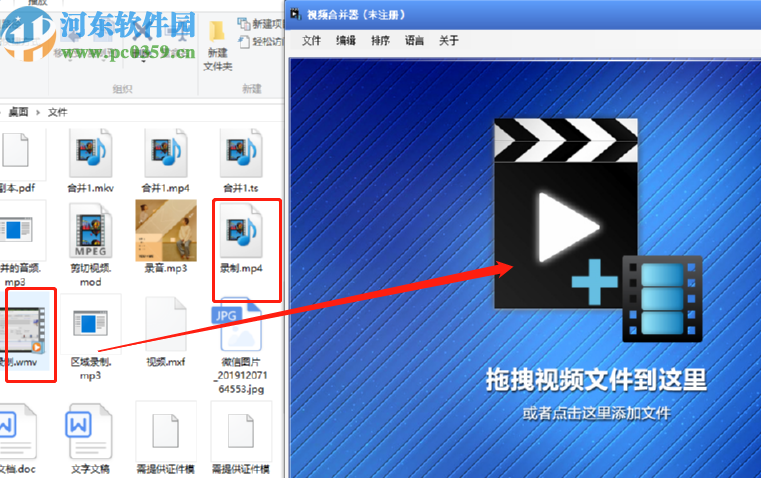
Task: Click the filmstrip plus icon
Action: tap(662, 298)
